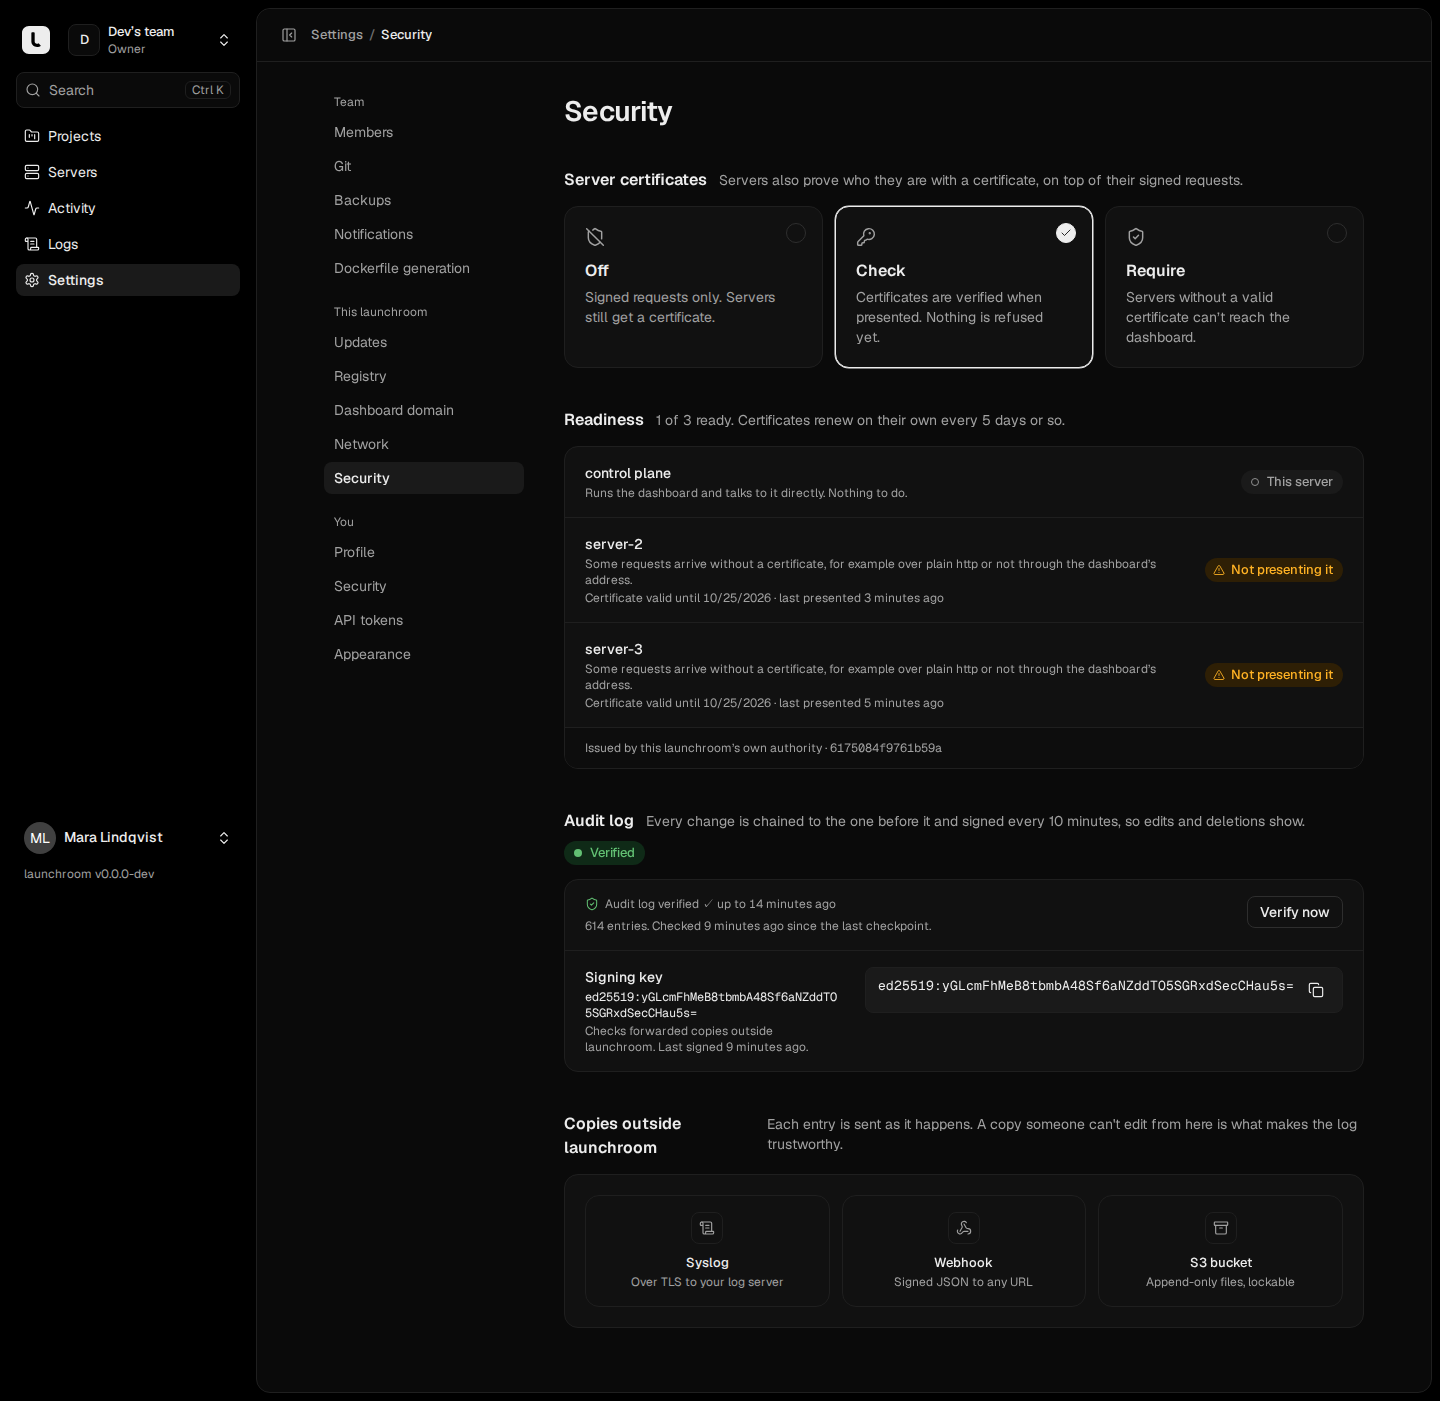This screenshot has width=1440, height=1401.
Task: Click the ML user avatar
Action: pos(40,838)
